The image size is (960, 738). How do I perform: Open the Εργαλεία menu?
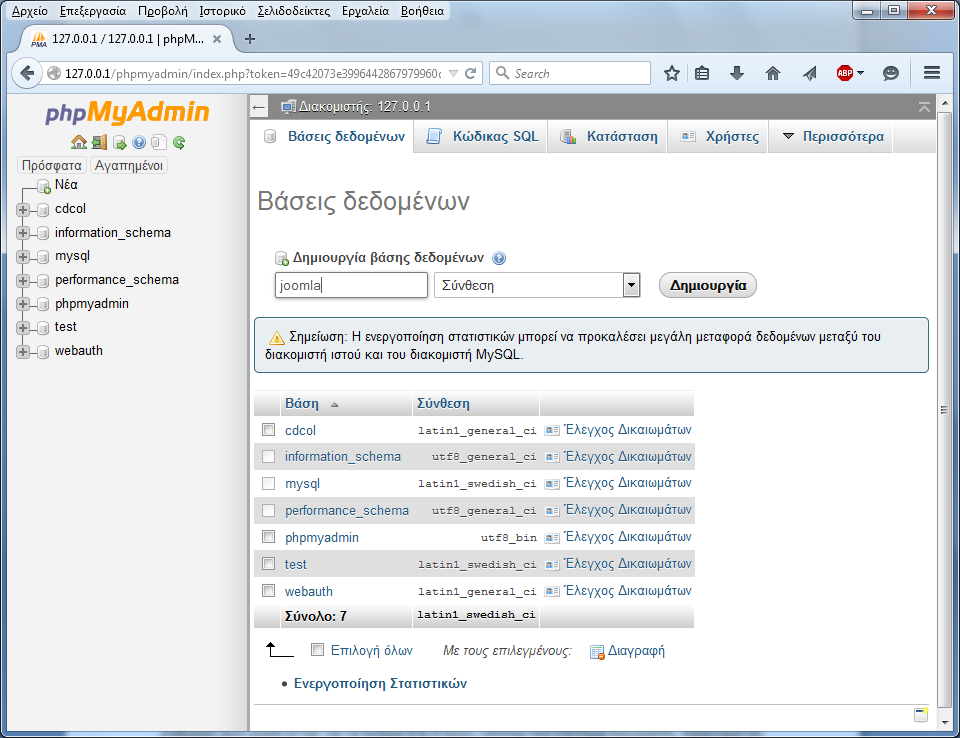366,11
